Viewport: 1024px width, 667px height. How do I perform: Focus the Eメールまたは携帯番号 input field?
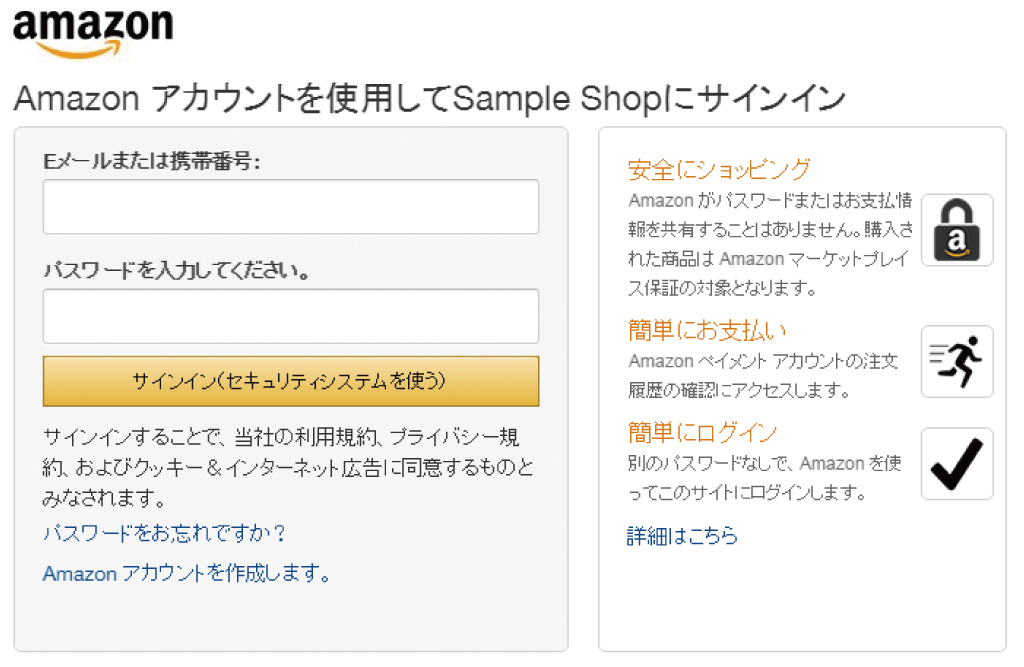290,207
